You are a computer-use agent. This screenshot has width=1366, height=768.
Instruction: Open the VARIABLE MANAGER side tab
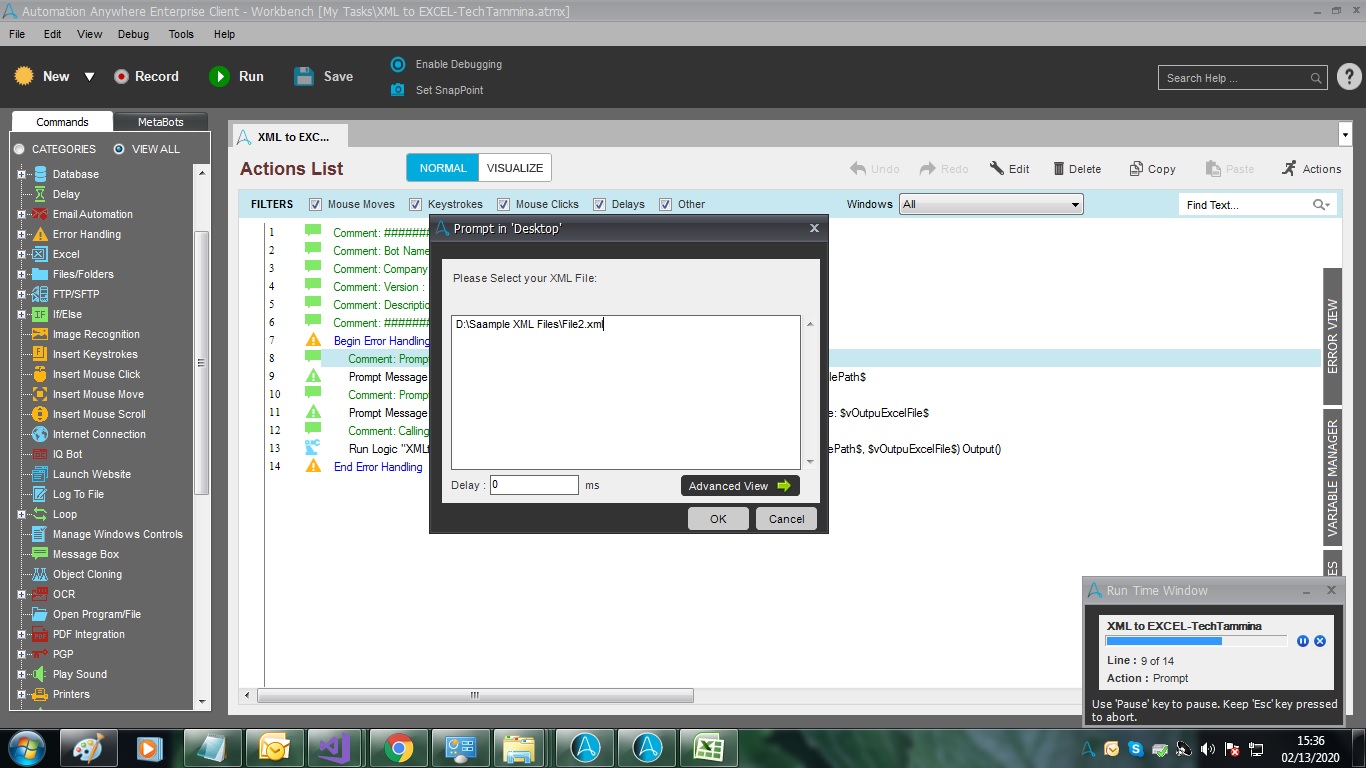tap(1332, 476)
